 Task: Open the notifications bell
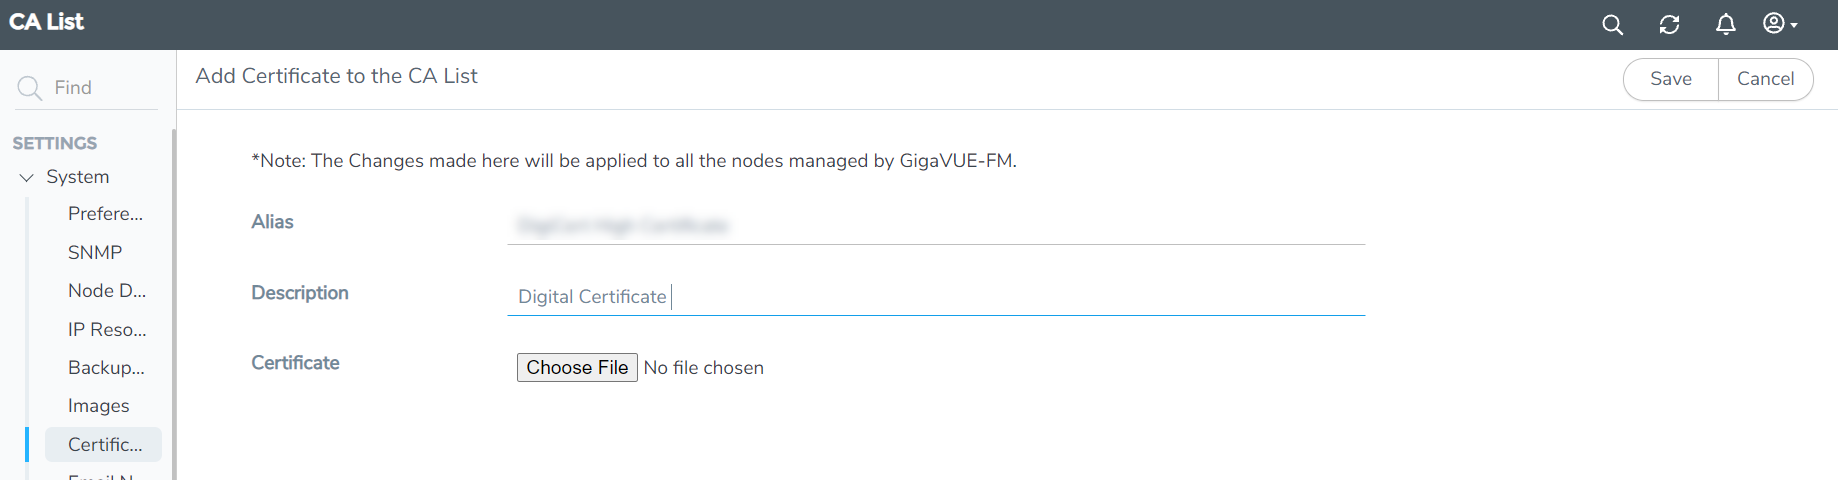[1725, 25]
